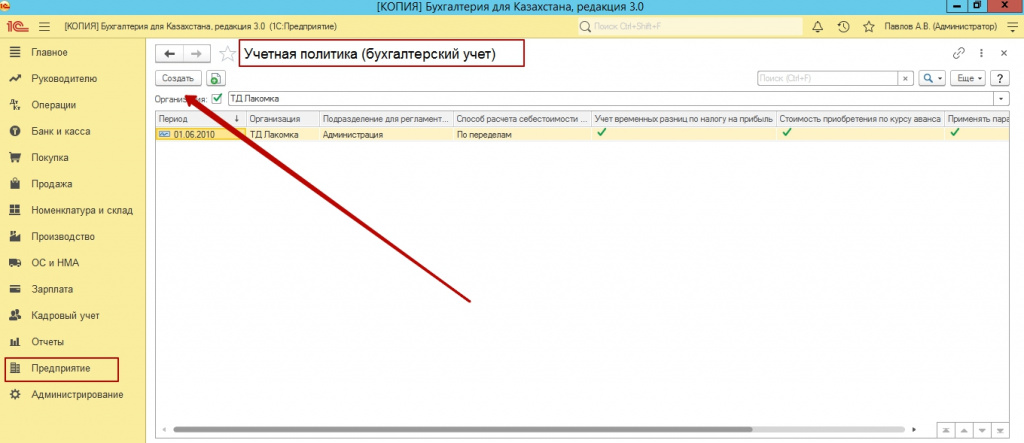Select the По переделам cell
This screenshot has width=1024, height=443.
pos(522,134)
